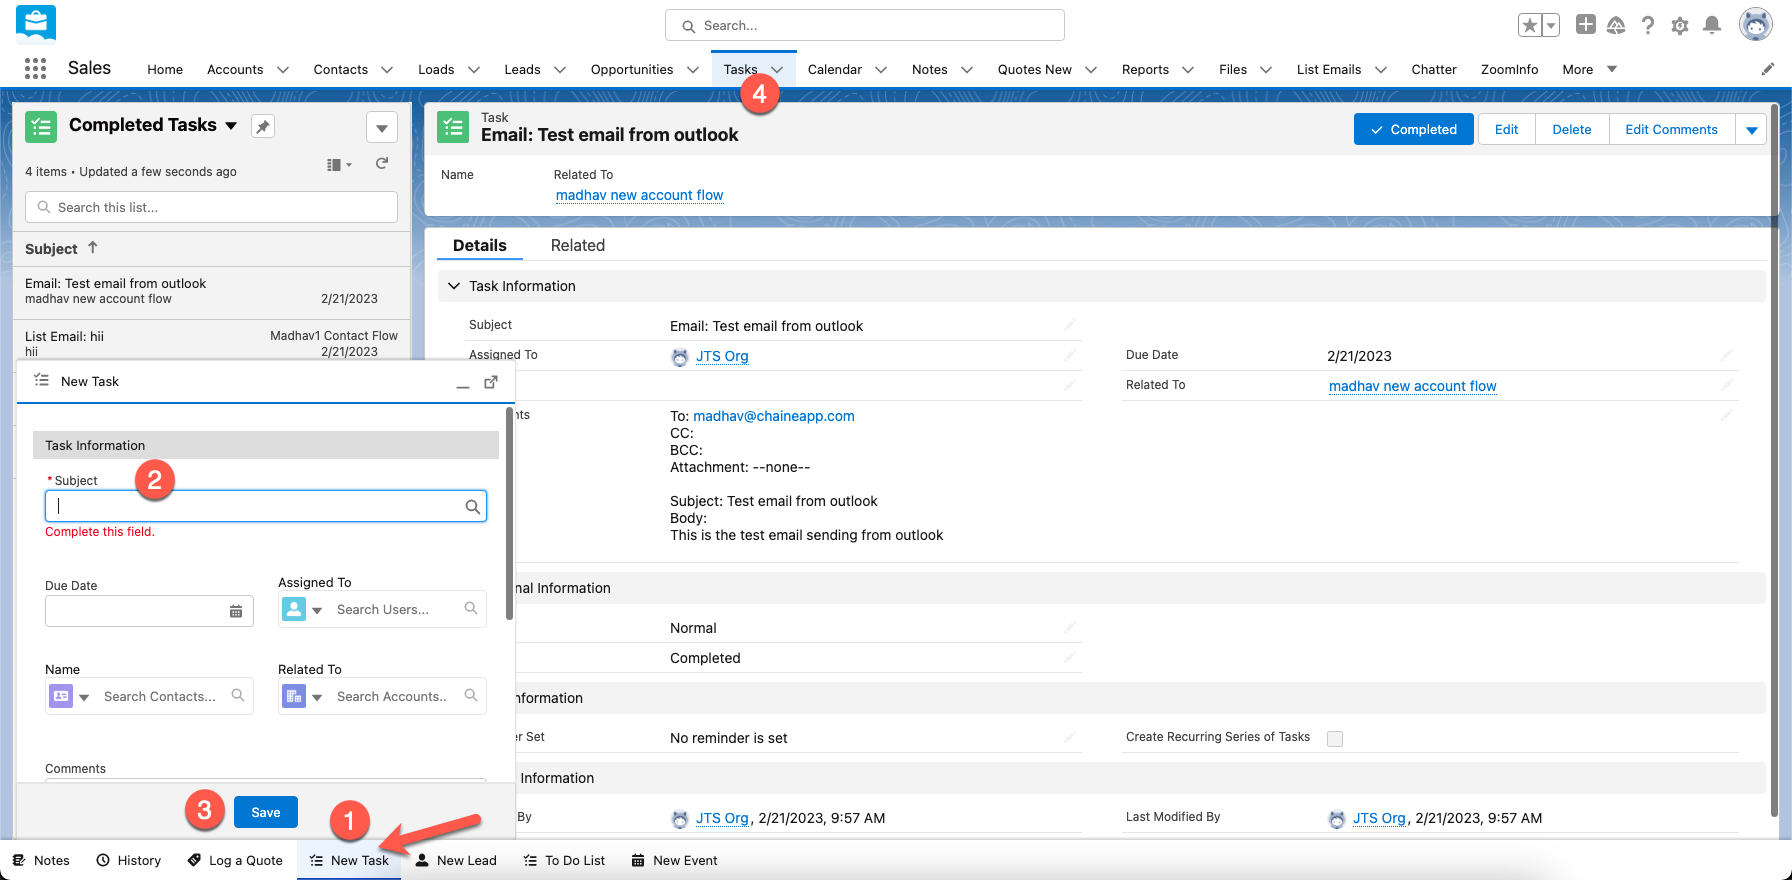Screen dimensions: 1792x880
Task: Open the list view controls dropdown
Action: point(382,128)
